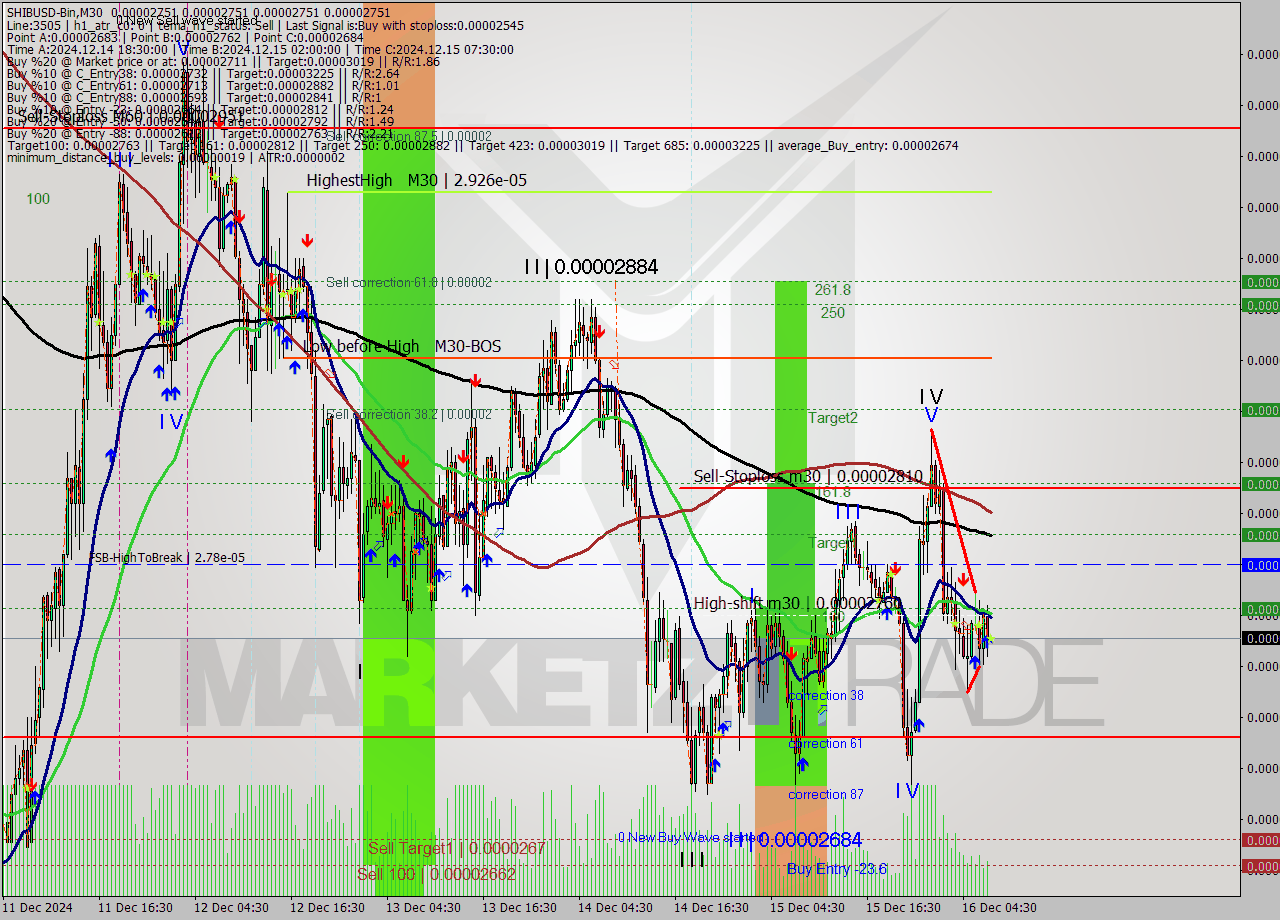Select 'Buy %20 @ Market price' line

[x=223, y=61]
